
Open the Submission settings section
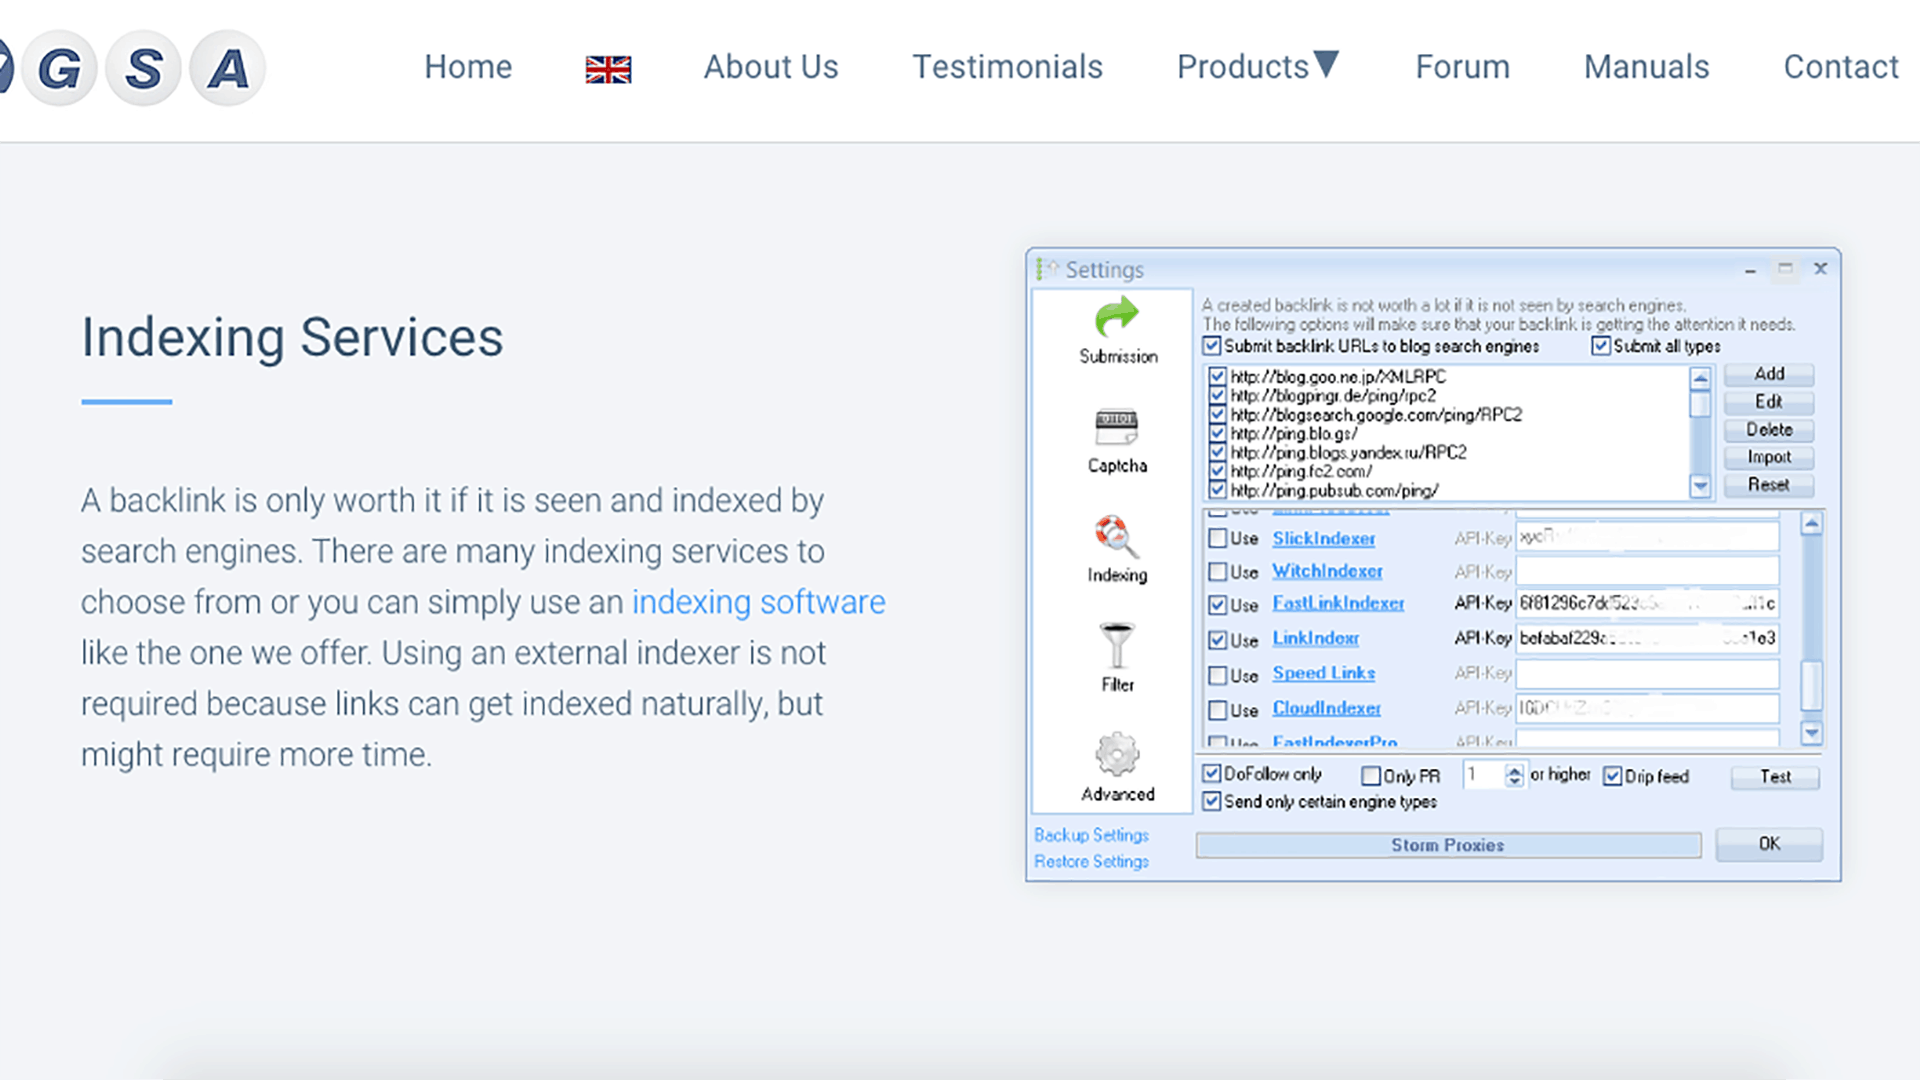[x=1117, y=331]
